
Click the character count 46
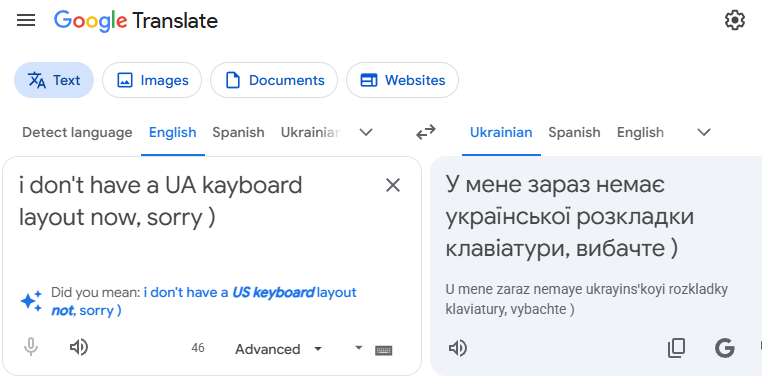198,348
